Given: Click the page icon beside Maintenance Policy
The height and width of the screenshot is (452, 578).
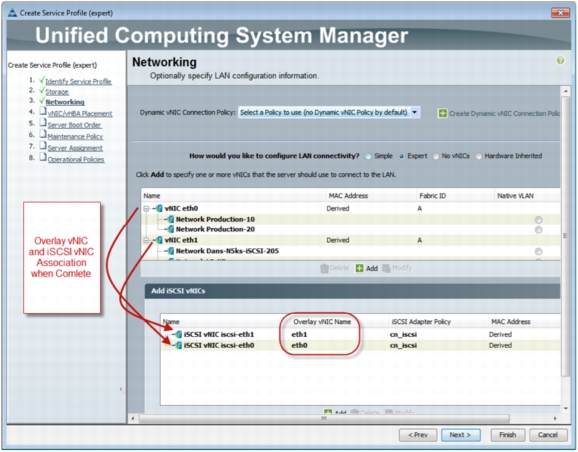Looking at the screenshot, I should pos(43,134).
